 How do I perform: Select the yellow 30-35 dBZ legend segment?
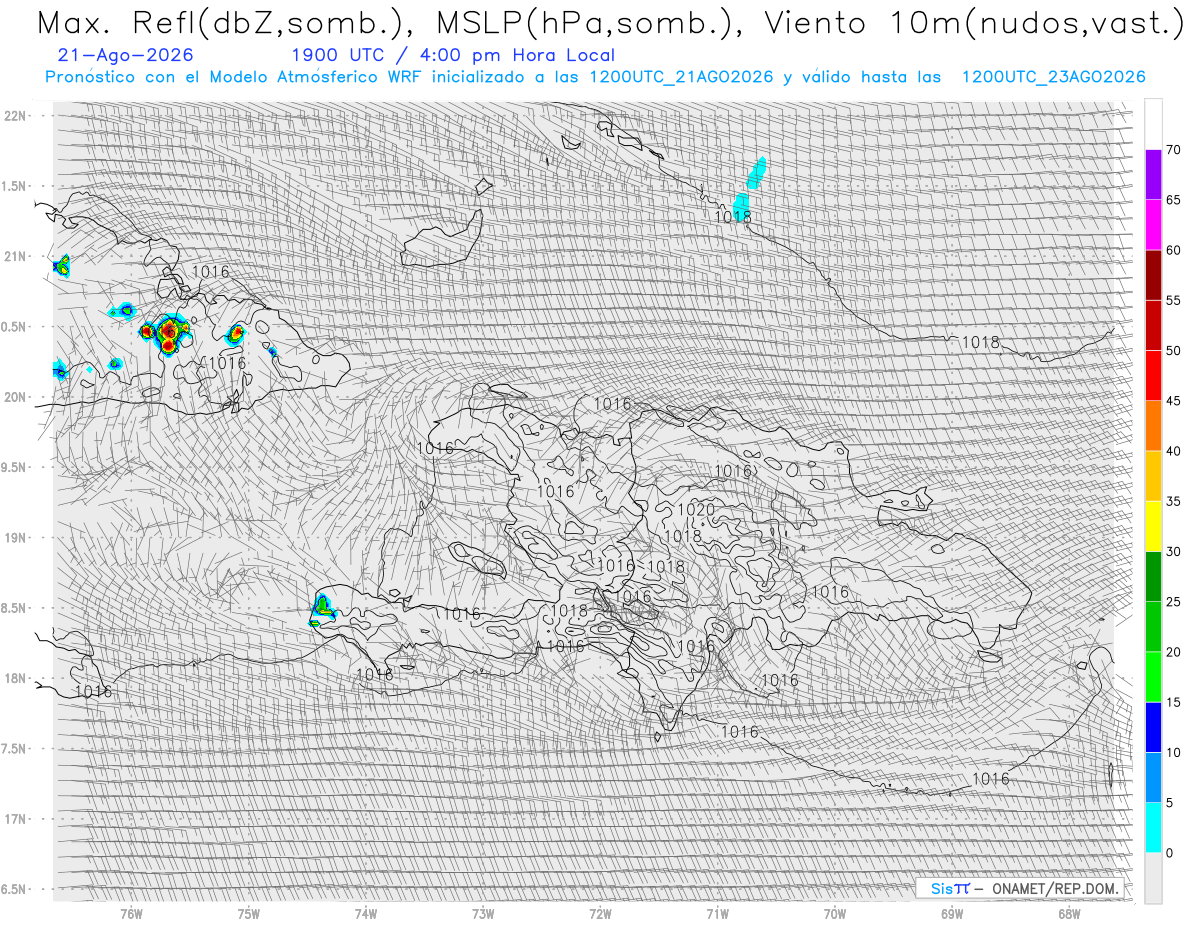tap(1153, 526)
